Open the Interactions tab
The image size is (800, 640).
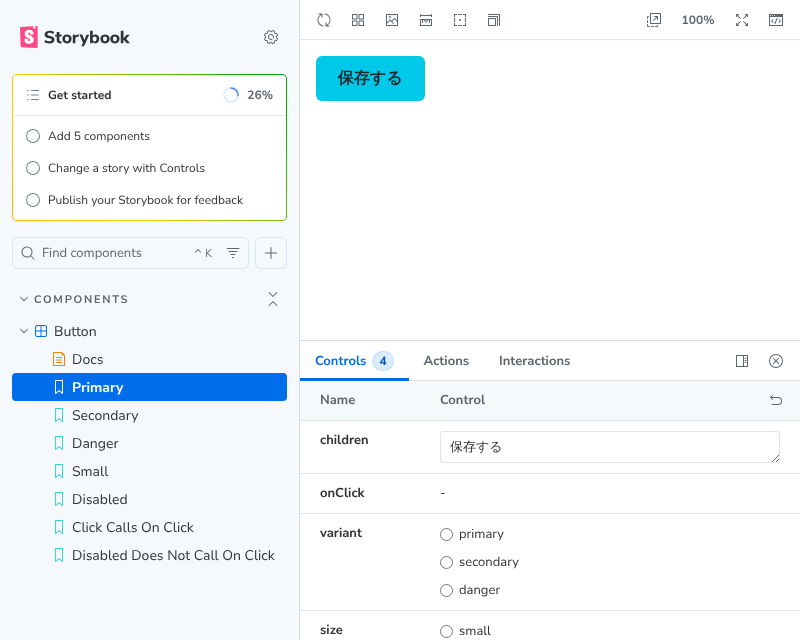pos(534,361)
